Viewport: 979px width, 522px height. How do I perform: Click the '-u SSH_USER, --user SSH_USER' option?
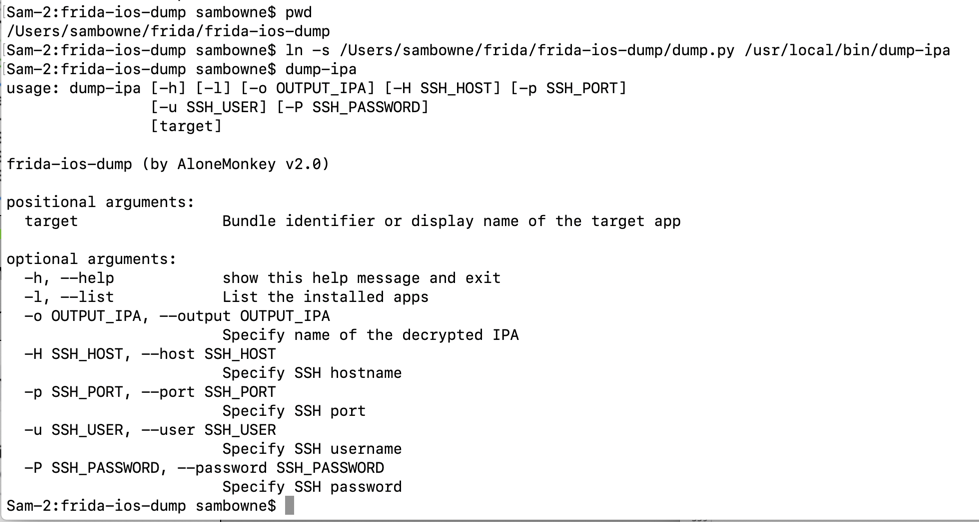[x=150, y=430]
